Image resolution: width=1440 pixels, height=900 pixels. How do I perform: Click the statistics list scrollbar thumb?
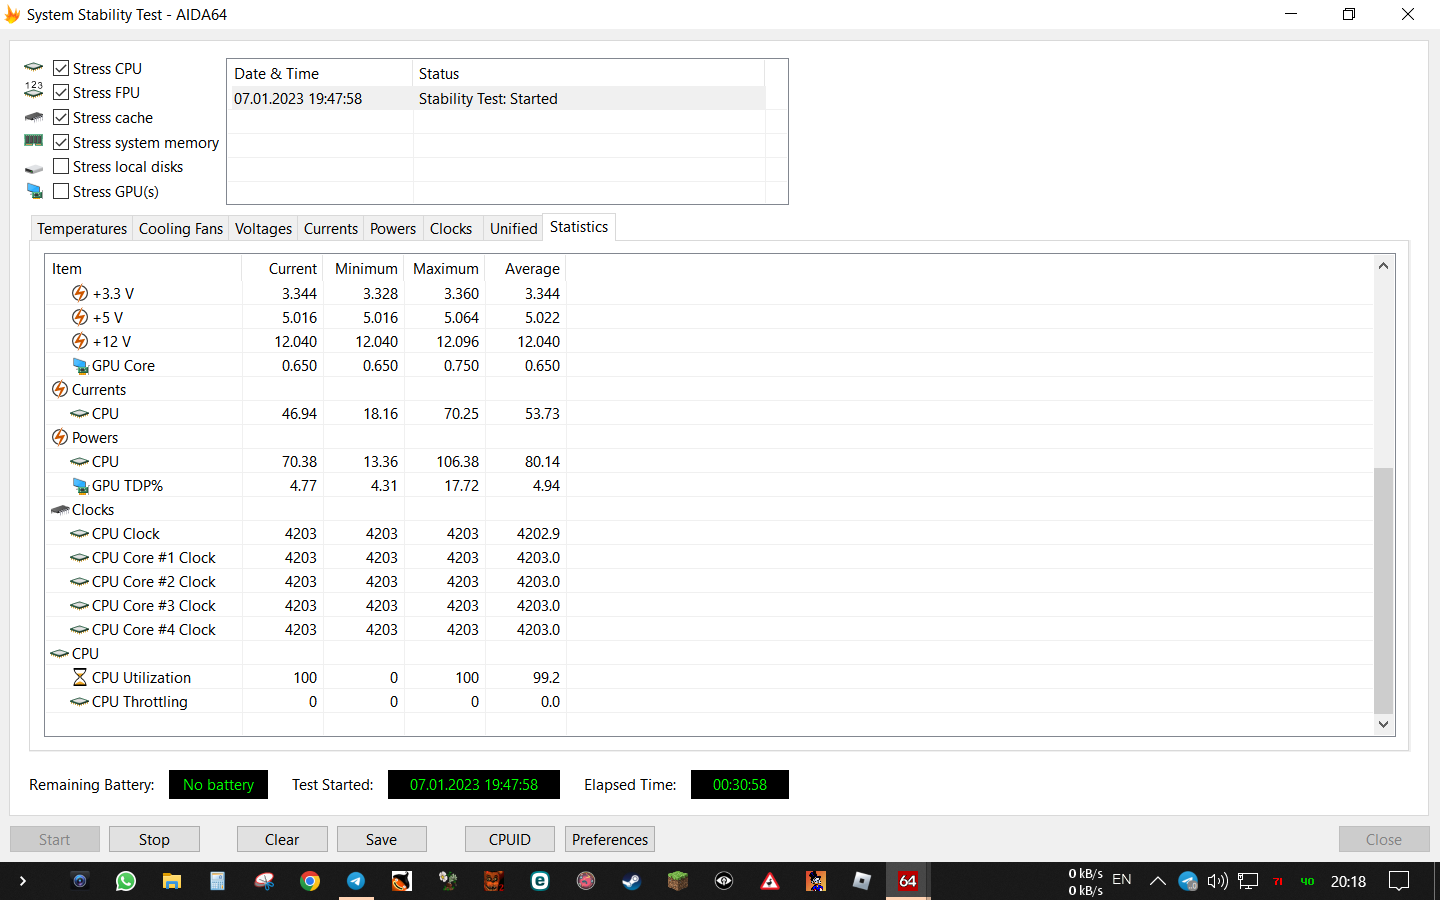pyautogui.click(x=1383, y=590)
